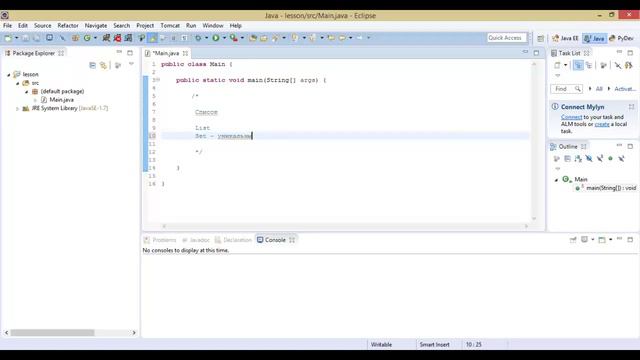Restart Tomcat using the third cat icon
Viewport: 640px width, 360px height.
coord(129,38)
